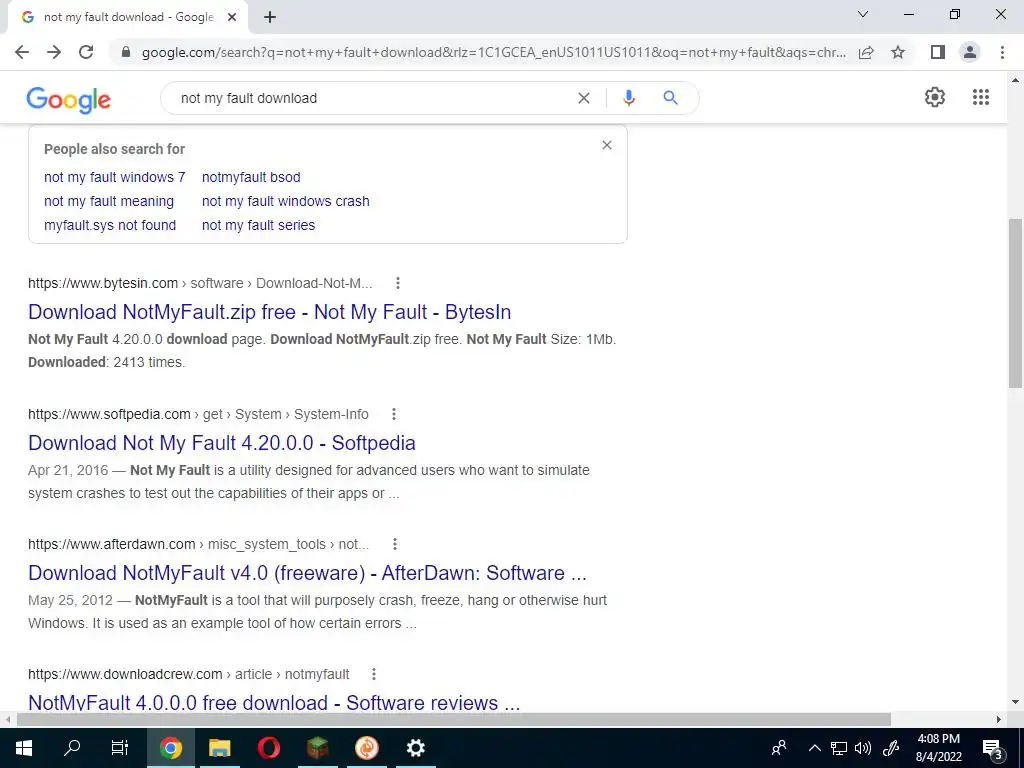Clear the Google search box text
Viewport: 1024px width, 768px height.
[584, 98]
